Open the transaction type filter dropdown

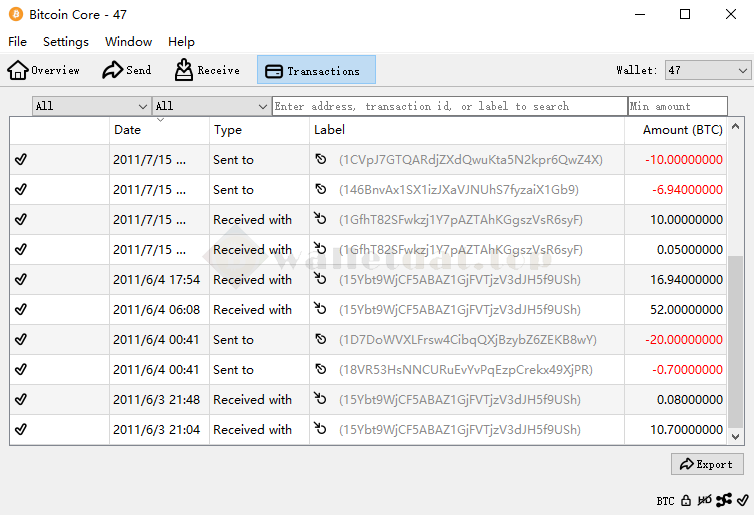pyautogui.click(x=211, y=106)
